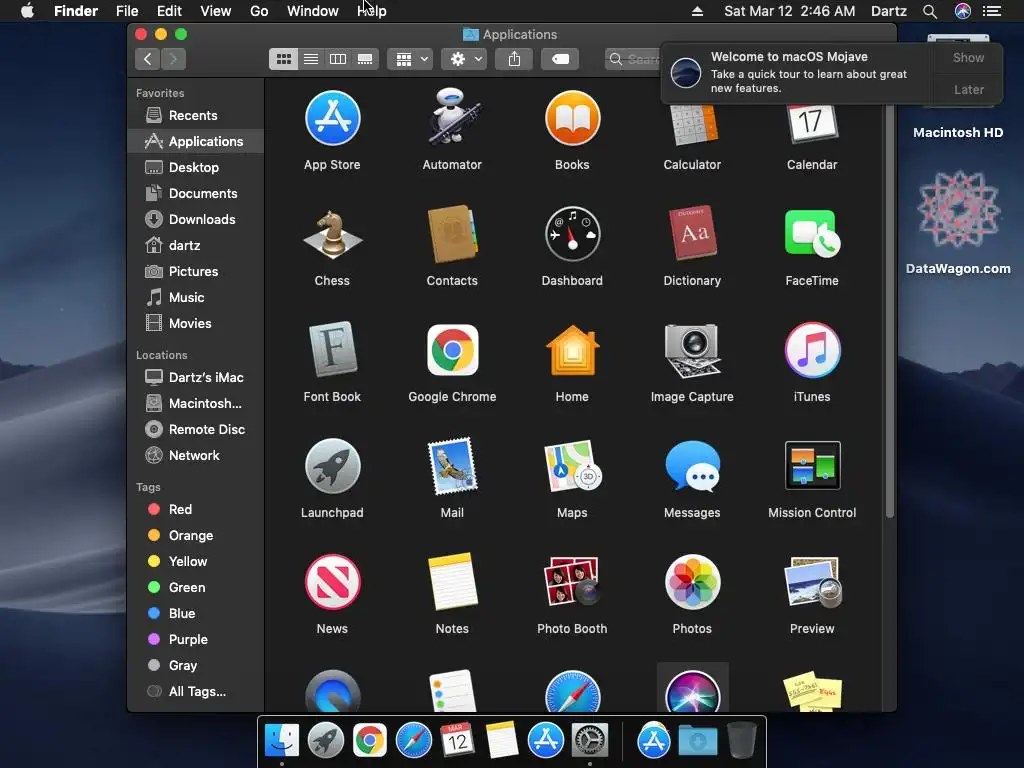
Task: Click the Photos app icon
Action: pyautogui.click(x=692, y=582)
